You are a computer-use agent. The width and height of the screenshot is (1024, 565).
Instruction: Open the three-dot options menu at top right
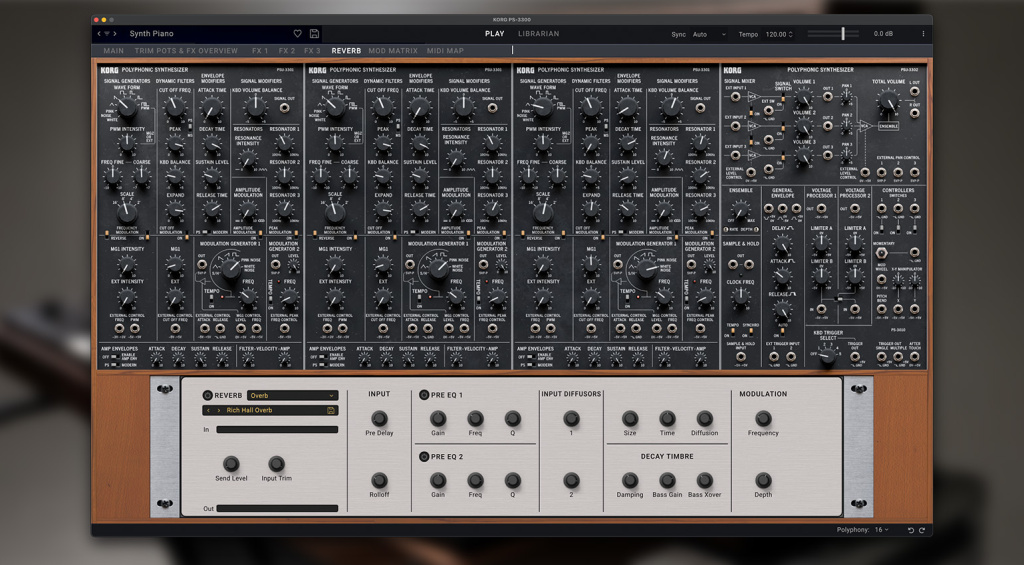tap(922, 34)
